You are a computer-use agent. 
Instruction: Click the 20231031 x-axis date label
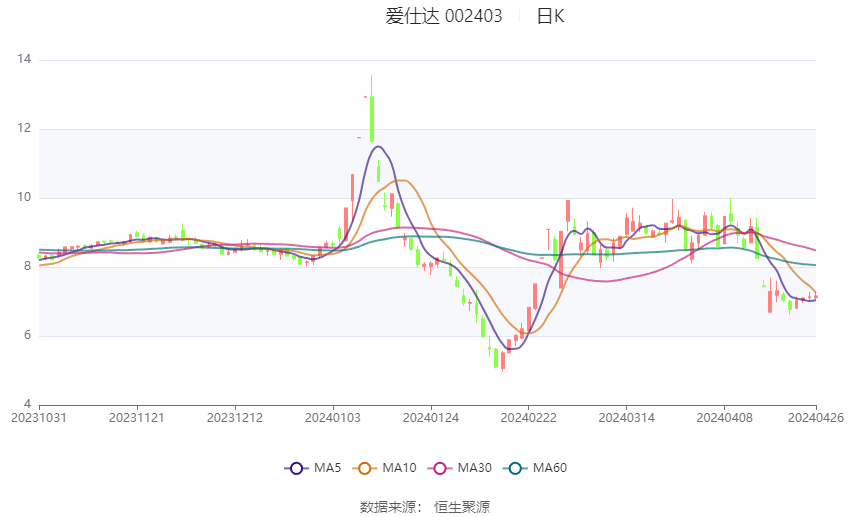pos(39,418)
